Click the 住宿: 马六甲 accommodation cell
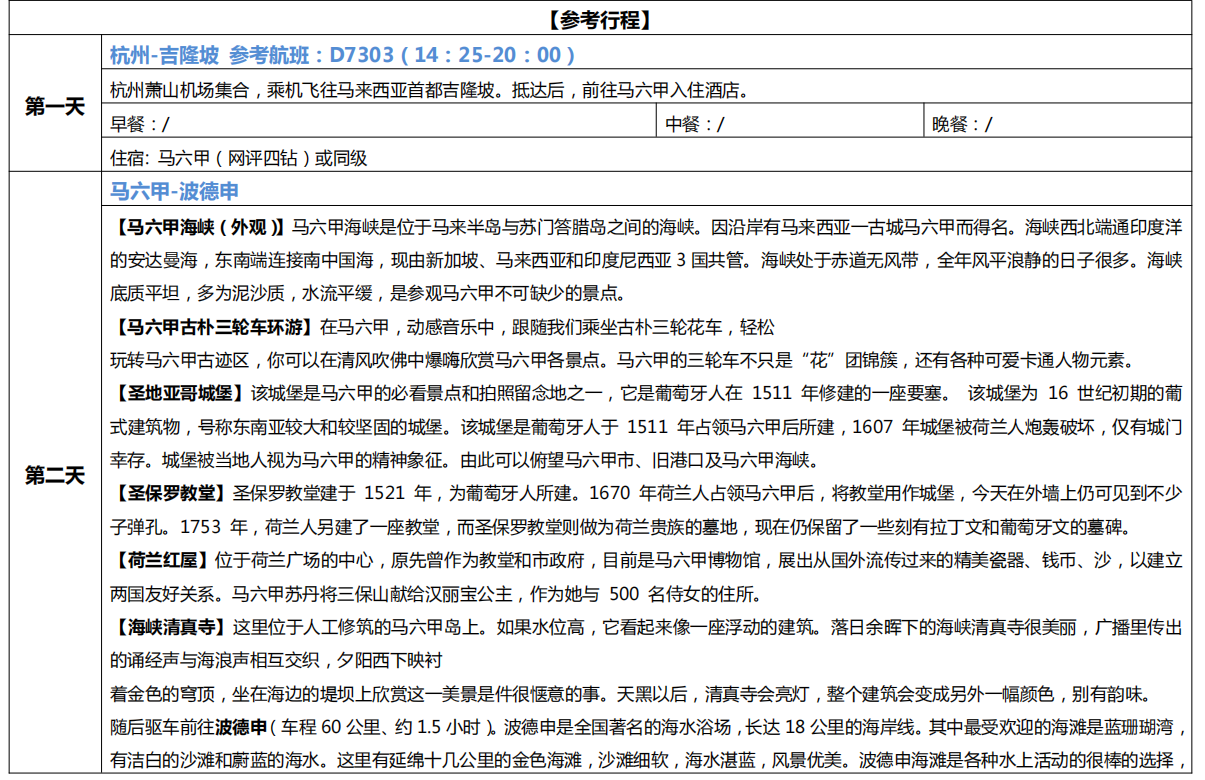The width and height of the screenshot is (1205, 780). (240, 157)
